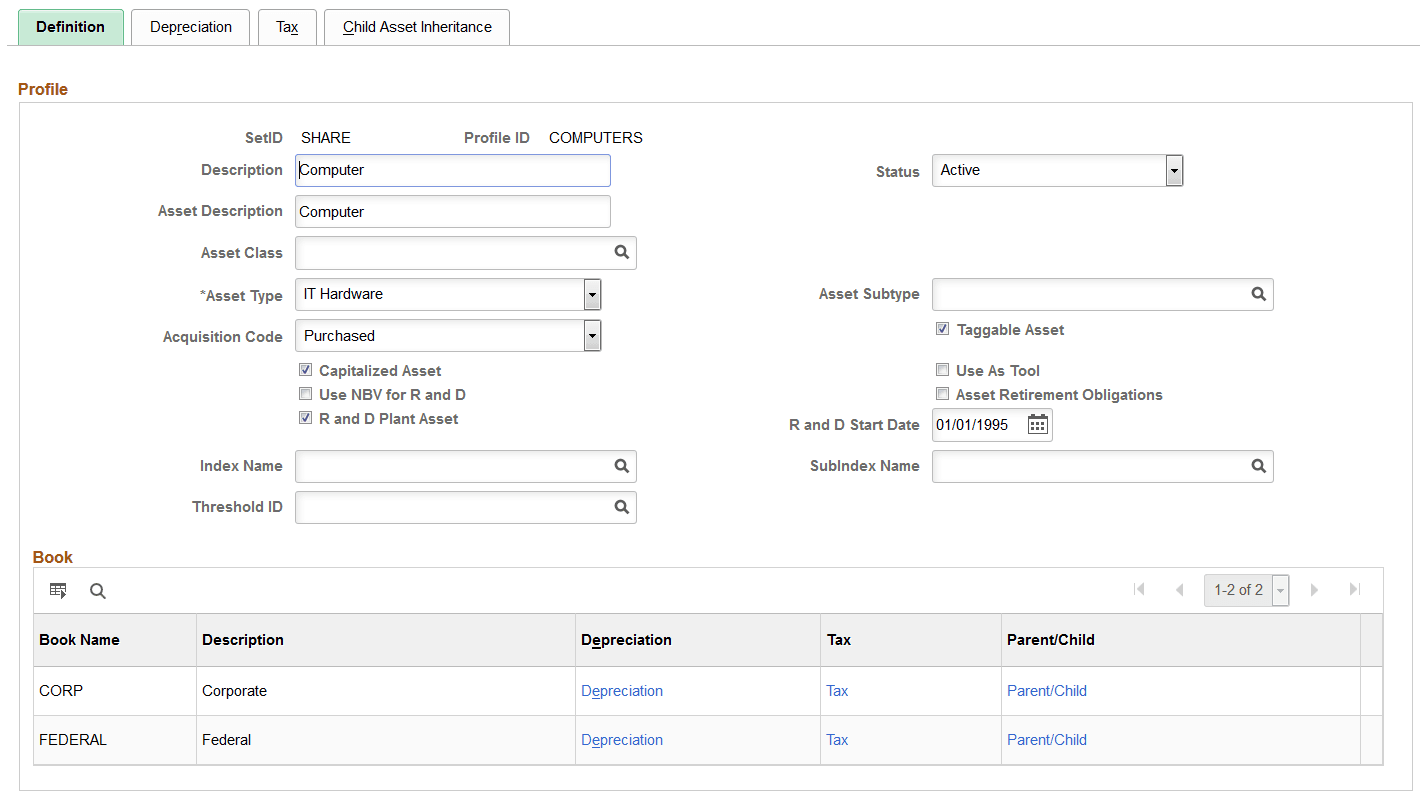
Task: Open the Asset Subtype lookup magnifier
Action: coord(1258,294)
